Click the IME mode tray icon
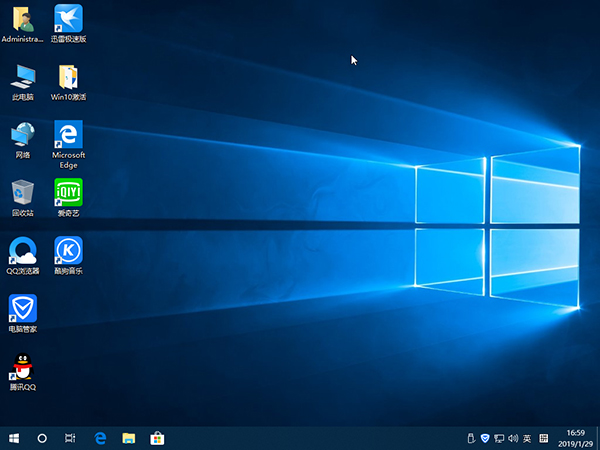The image size is (600, 450). tap(543, 438)
